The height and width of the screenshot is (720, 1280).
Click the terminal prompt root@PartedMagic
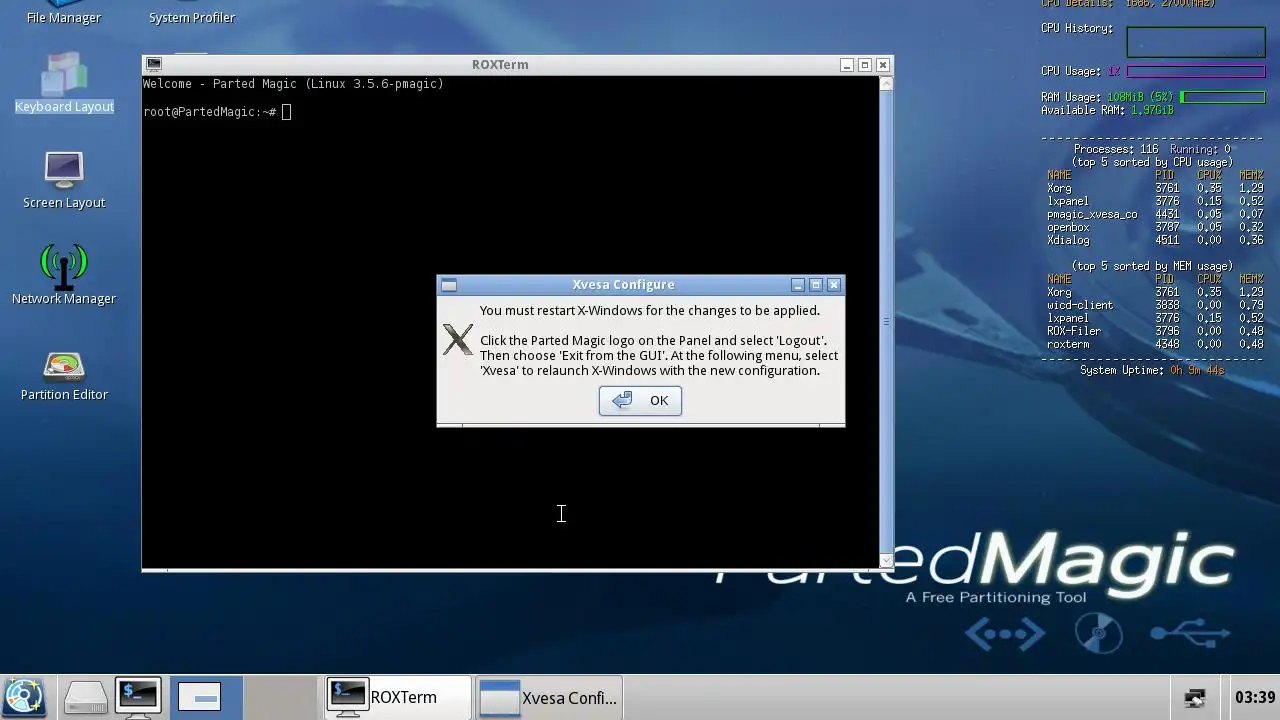click(x=209, y=112)
